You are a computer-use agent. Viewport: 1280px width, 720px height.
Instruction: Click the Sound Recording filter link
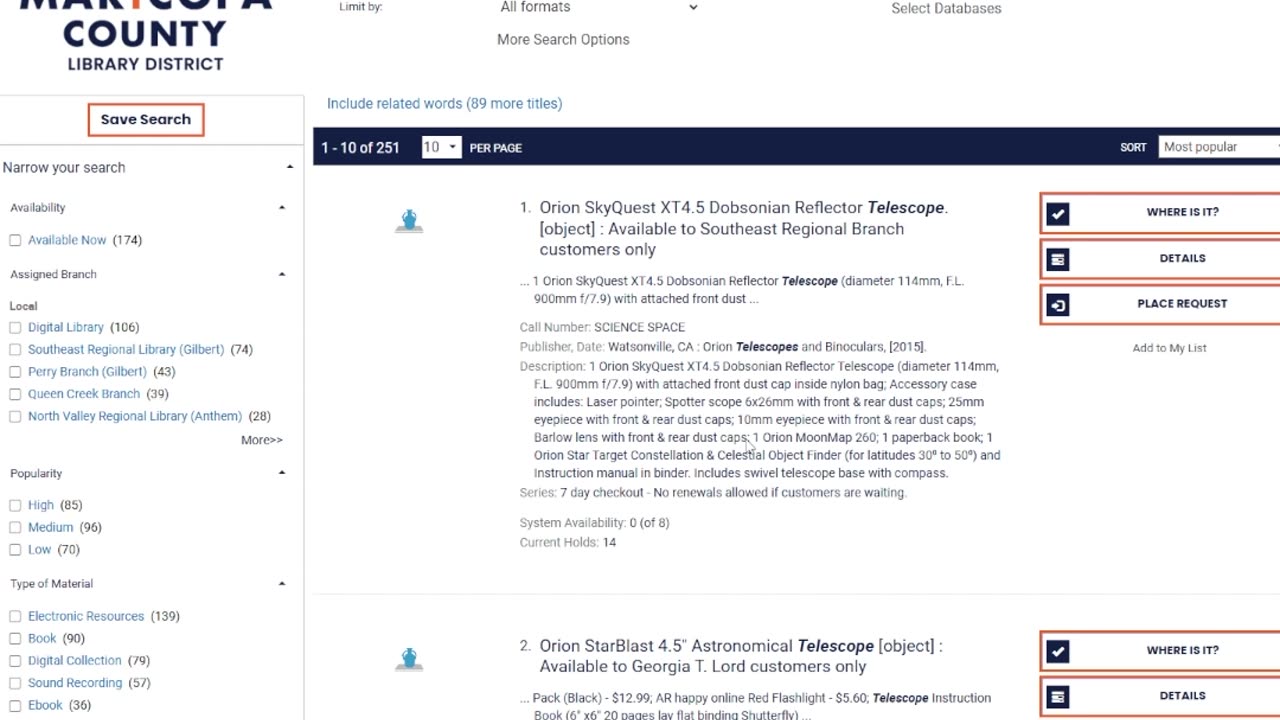[75, 683]
